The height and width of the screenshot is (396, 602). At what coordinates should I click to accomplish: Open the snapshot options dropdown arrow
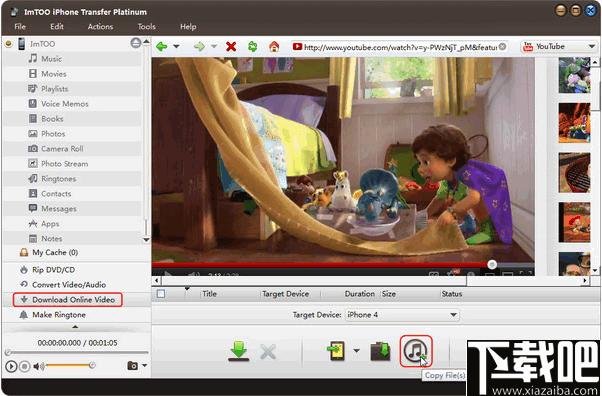(x=145, y=365)
